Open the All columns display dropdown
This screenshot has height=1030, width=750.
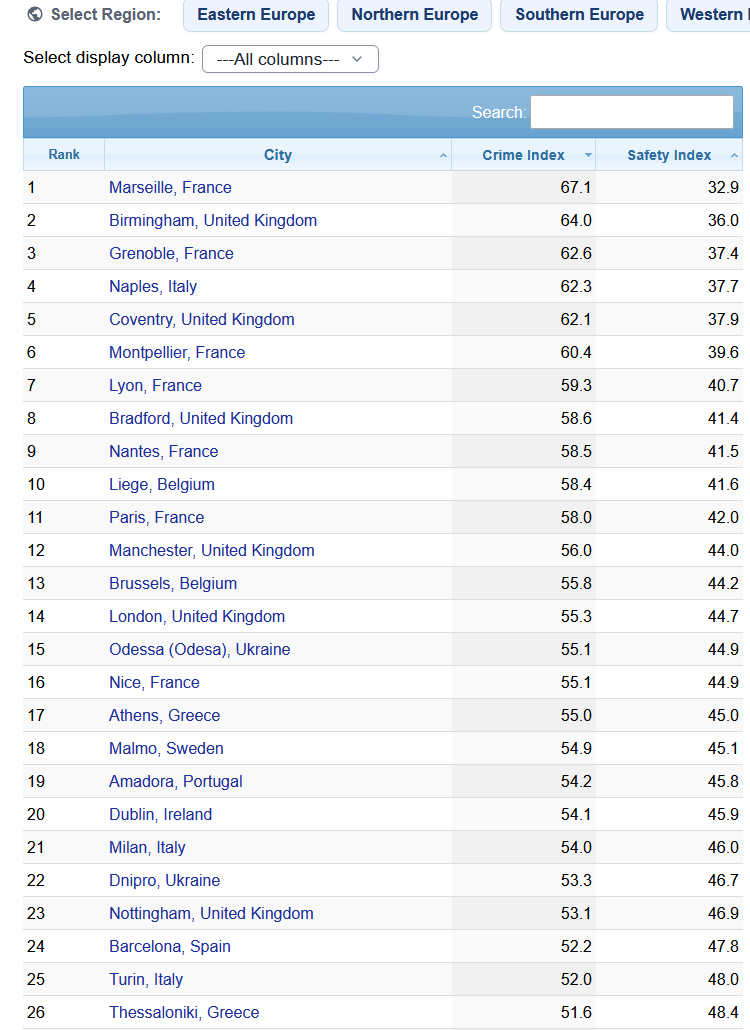tap(290, 59)
